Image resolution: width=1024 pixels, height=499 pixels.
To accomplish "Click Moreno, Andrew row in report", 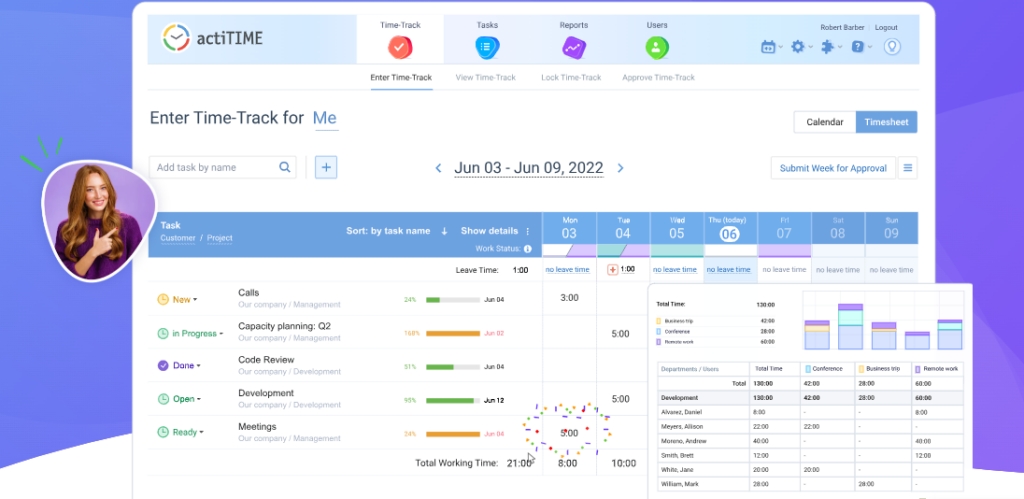I will click(x=810, y=441).
